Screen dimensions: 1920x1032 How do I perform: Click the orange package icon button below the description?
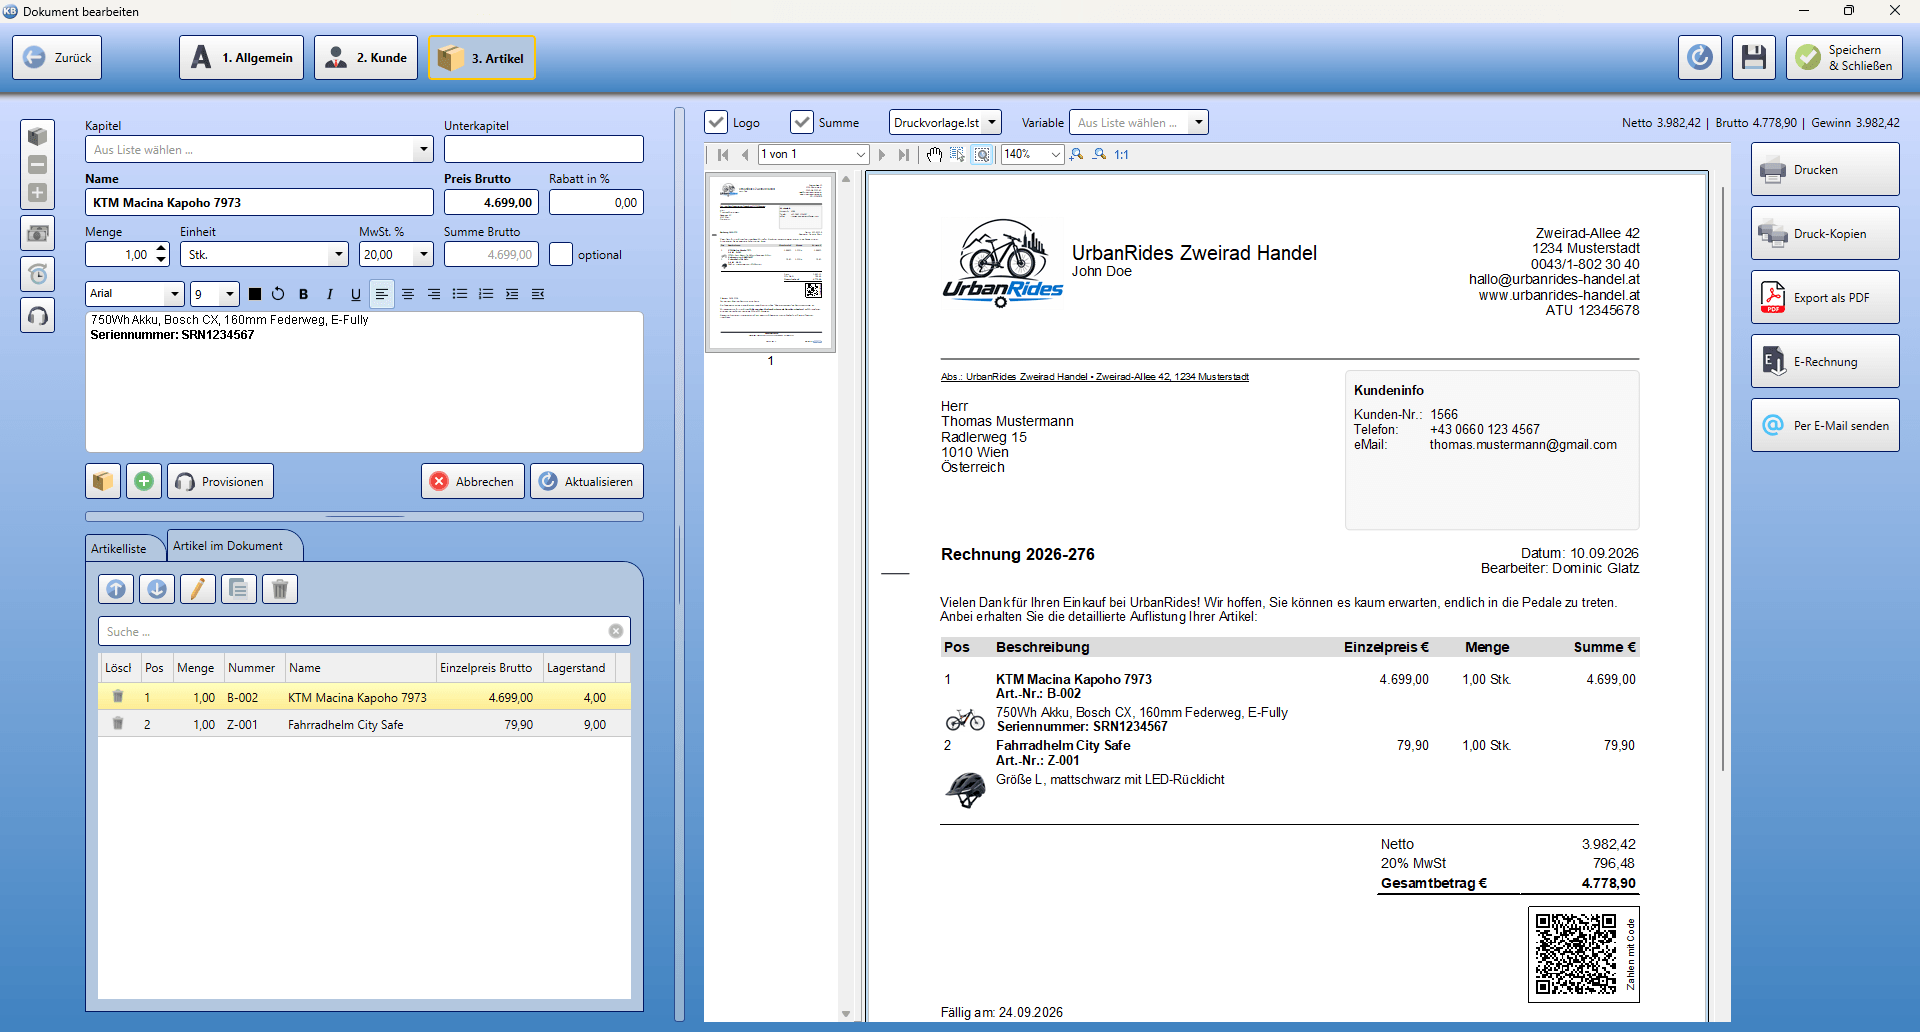pos(103,481)
